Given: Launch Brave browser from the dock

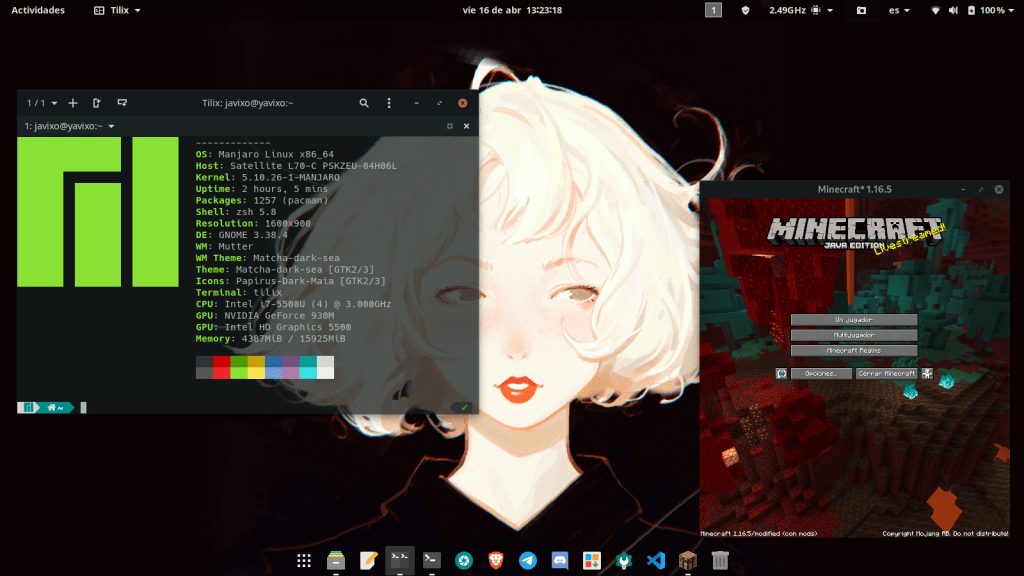Looking at the screenshot, I should pyautogui.click(x=496, y=561).
